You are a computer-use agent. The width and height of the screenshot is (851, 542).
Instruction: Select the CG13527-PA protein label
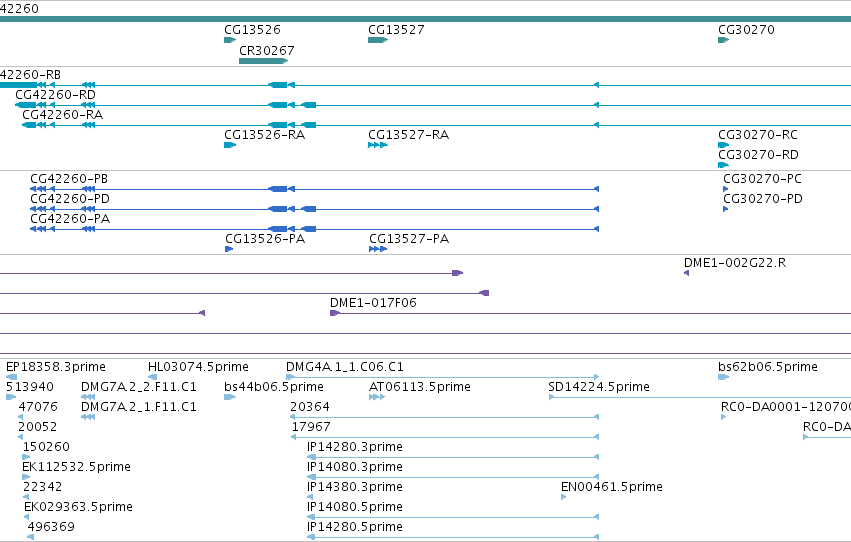coord(409,239)
